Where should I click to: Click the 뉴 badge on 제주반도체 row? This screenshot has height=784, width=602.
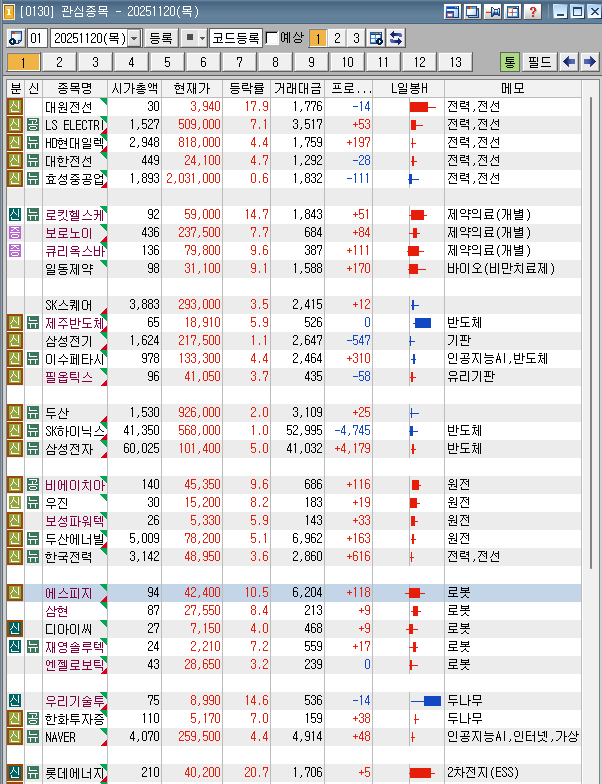pos(32,322)
